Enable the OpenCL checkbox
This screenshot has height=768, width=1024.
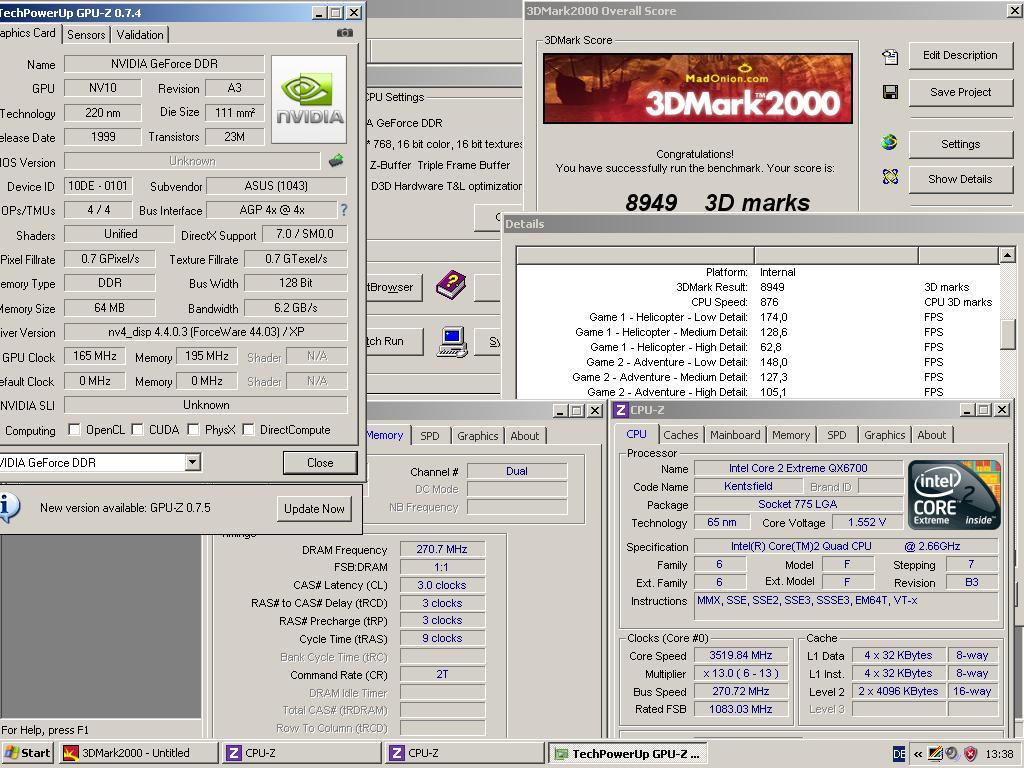point(74,429)
